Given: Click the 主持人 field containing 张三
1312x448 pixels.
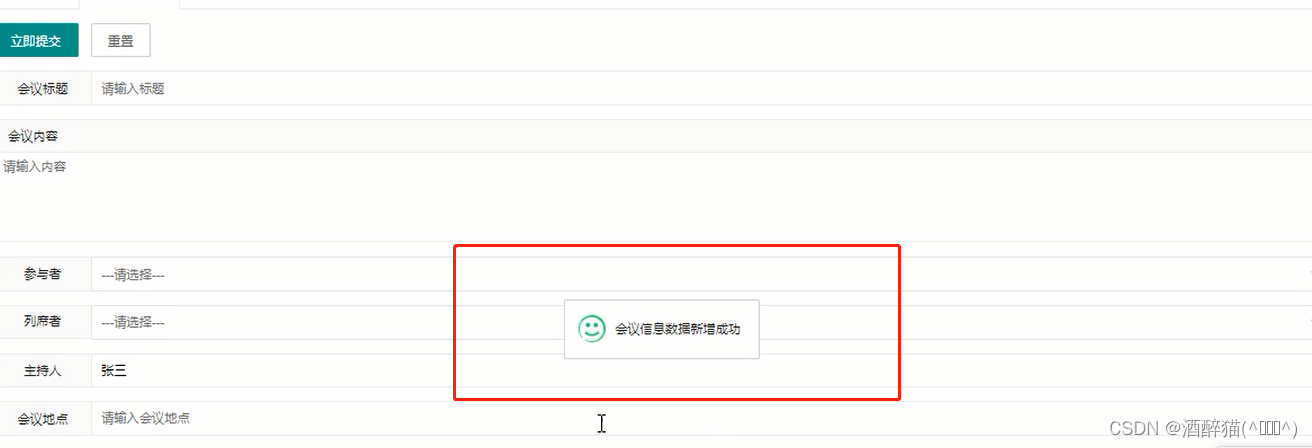Looking at the screenshot, I should coord(701,370).
